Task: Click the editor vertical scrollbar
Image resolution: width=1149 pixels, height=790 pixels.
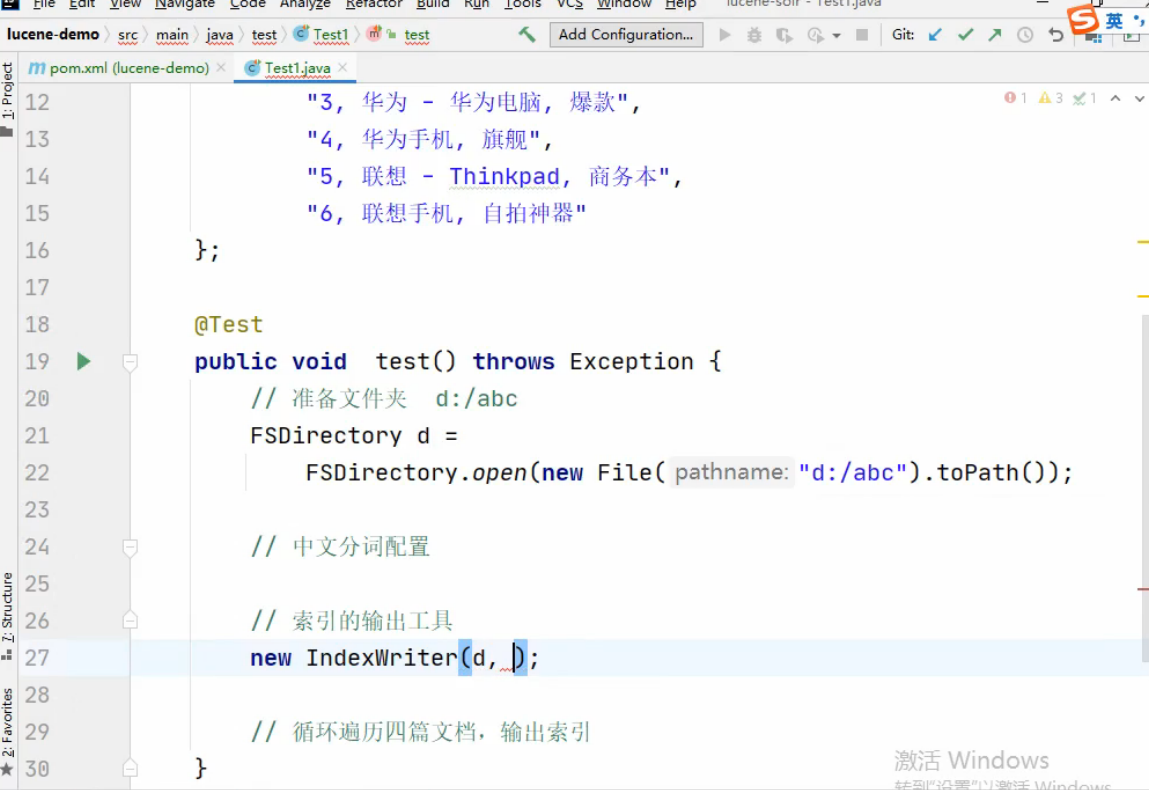Action: click(1145, 487)
